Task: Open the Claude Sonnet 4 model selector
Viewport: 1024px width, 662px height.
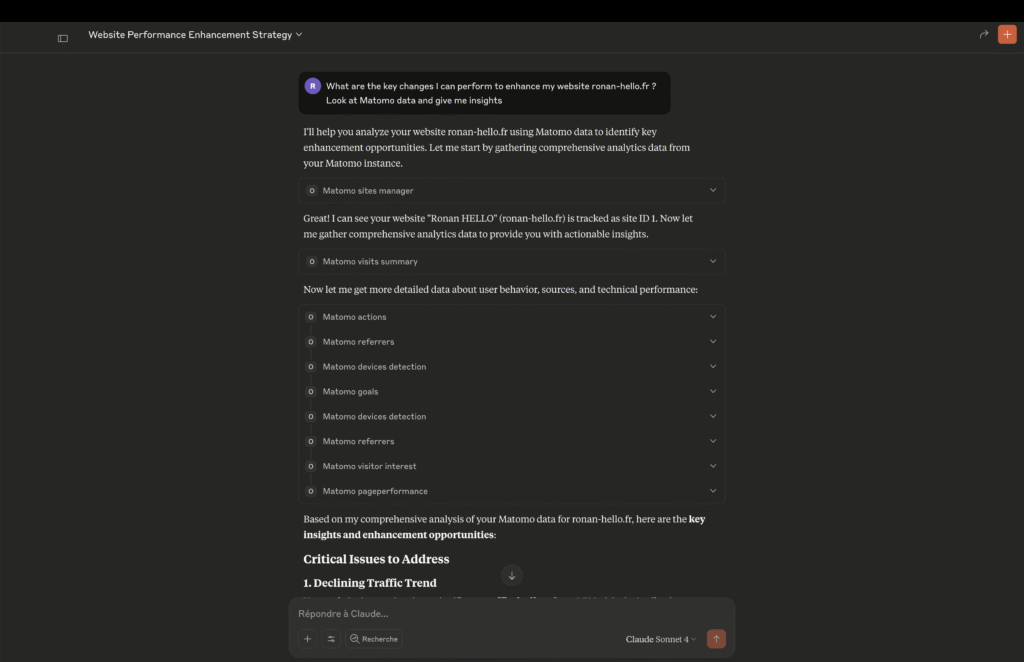Action: tap(661, 639)
